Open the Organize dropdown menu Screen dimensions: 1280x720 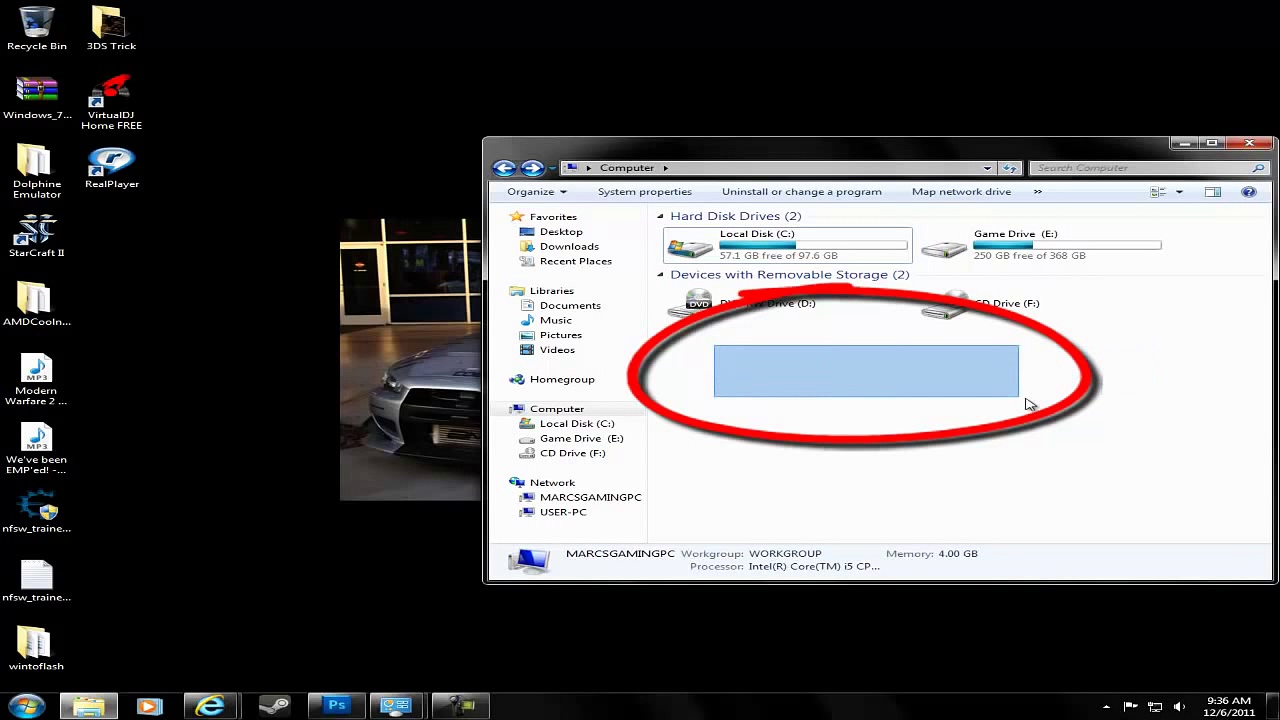point(537,192)
